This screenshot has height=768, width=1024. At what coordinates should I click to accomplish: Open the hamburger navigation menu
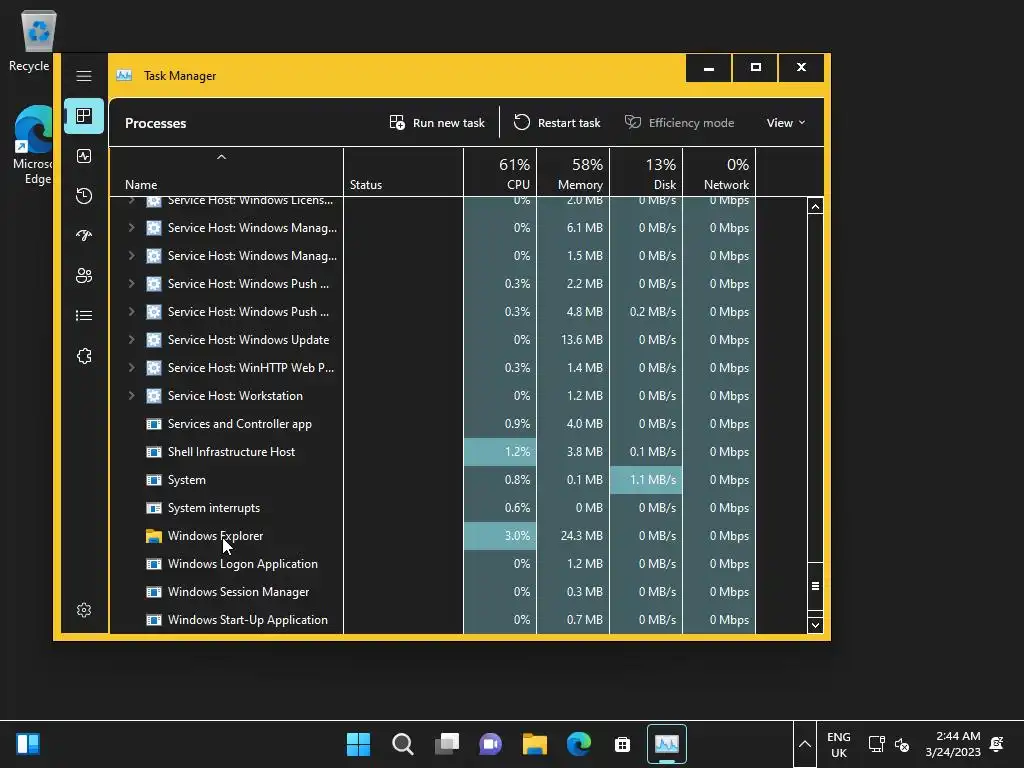[84, 76]
